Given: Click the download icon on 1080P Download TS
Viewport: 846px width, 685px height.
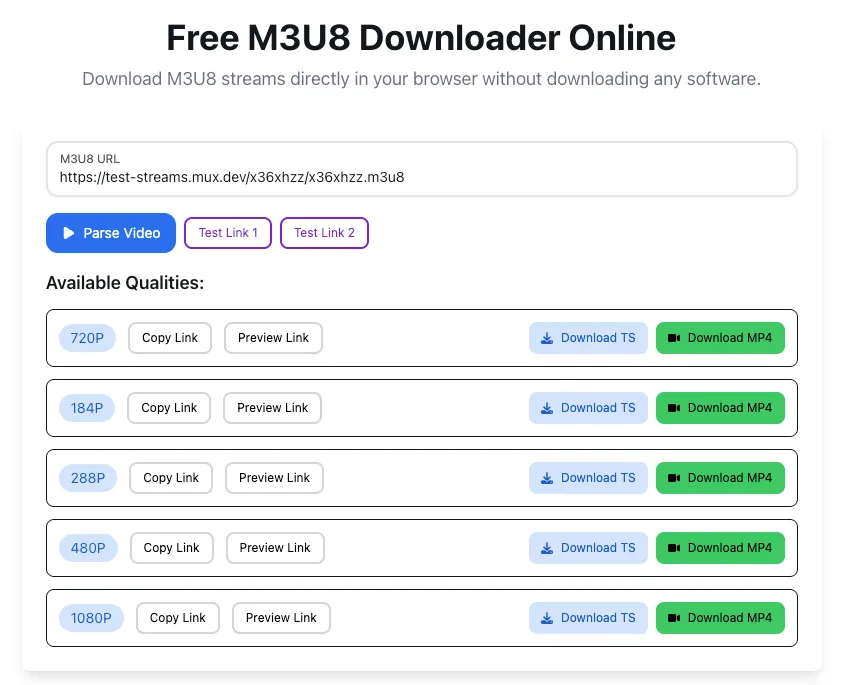Looking at the screenshot, I should [x=546, y=618].
